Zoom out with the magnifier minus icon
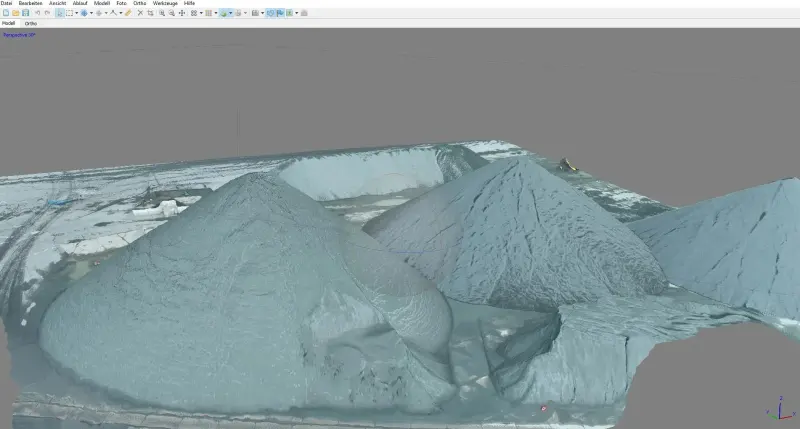This screenshot has width=800, height=429. (x=172, y=13)
